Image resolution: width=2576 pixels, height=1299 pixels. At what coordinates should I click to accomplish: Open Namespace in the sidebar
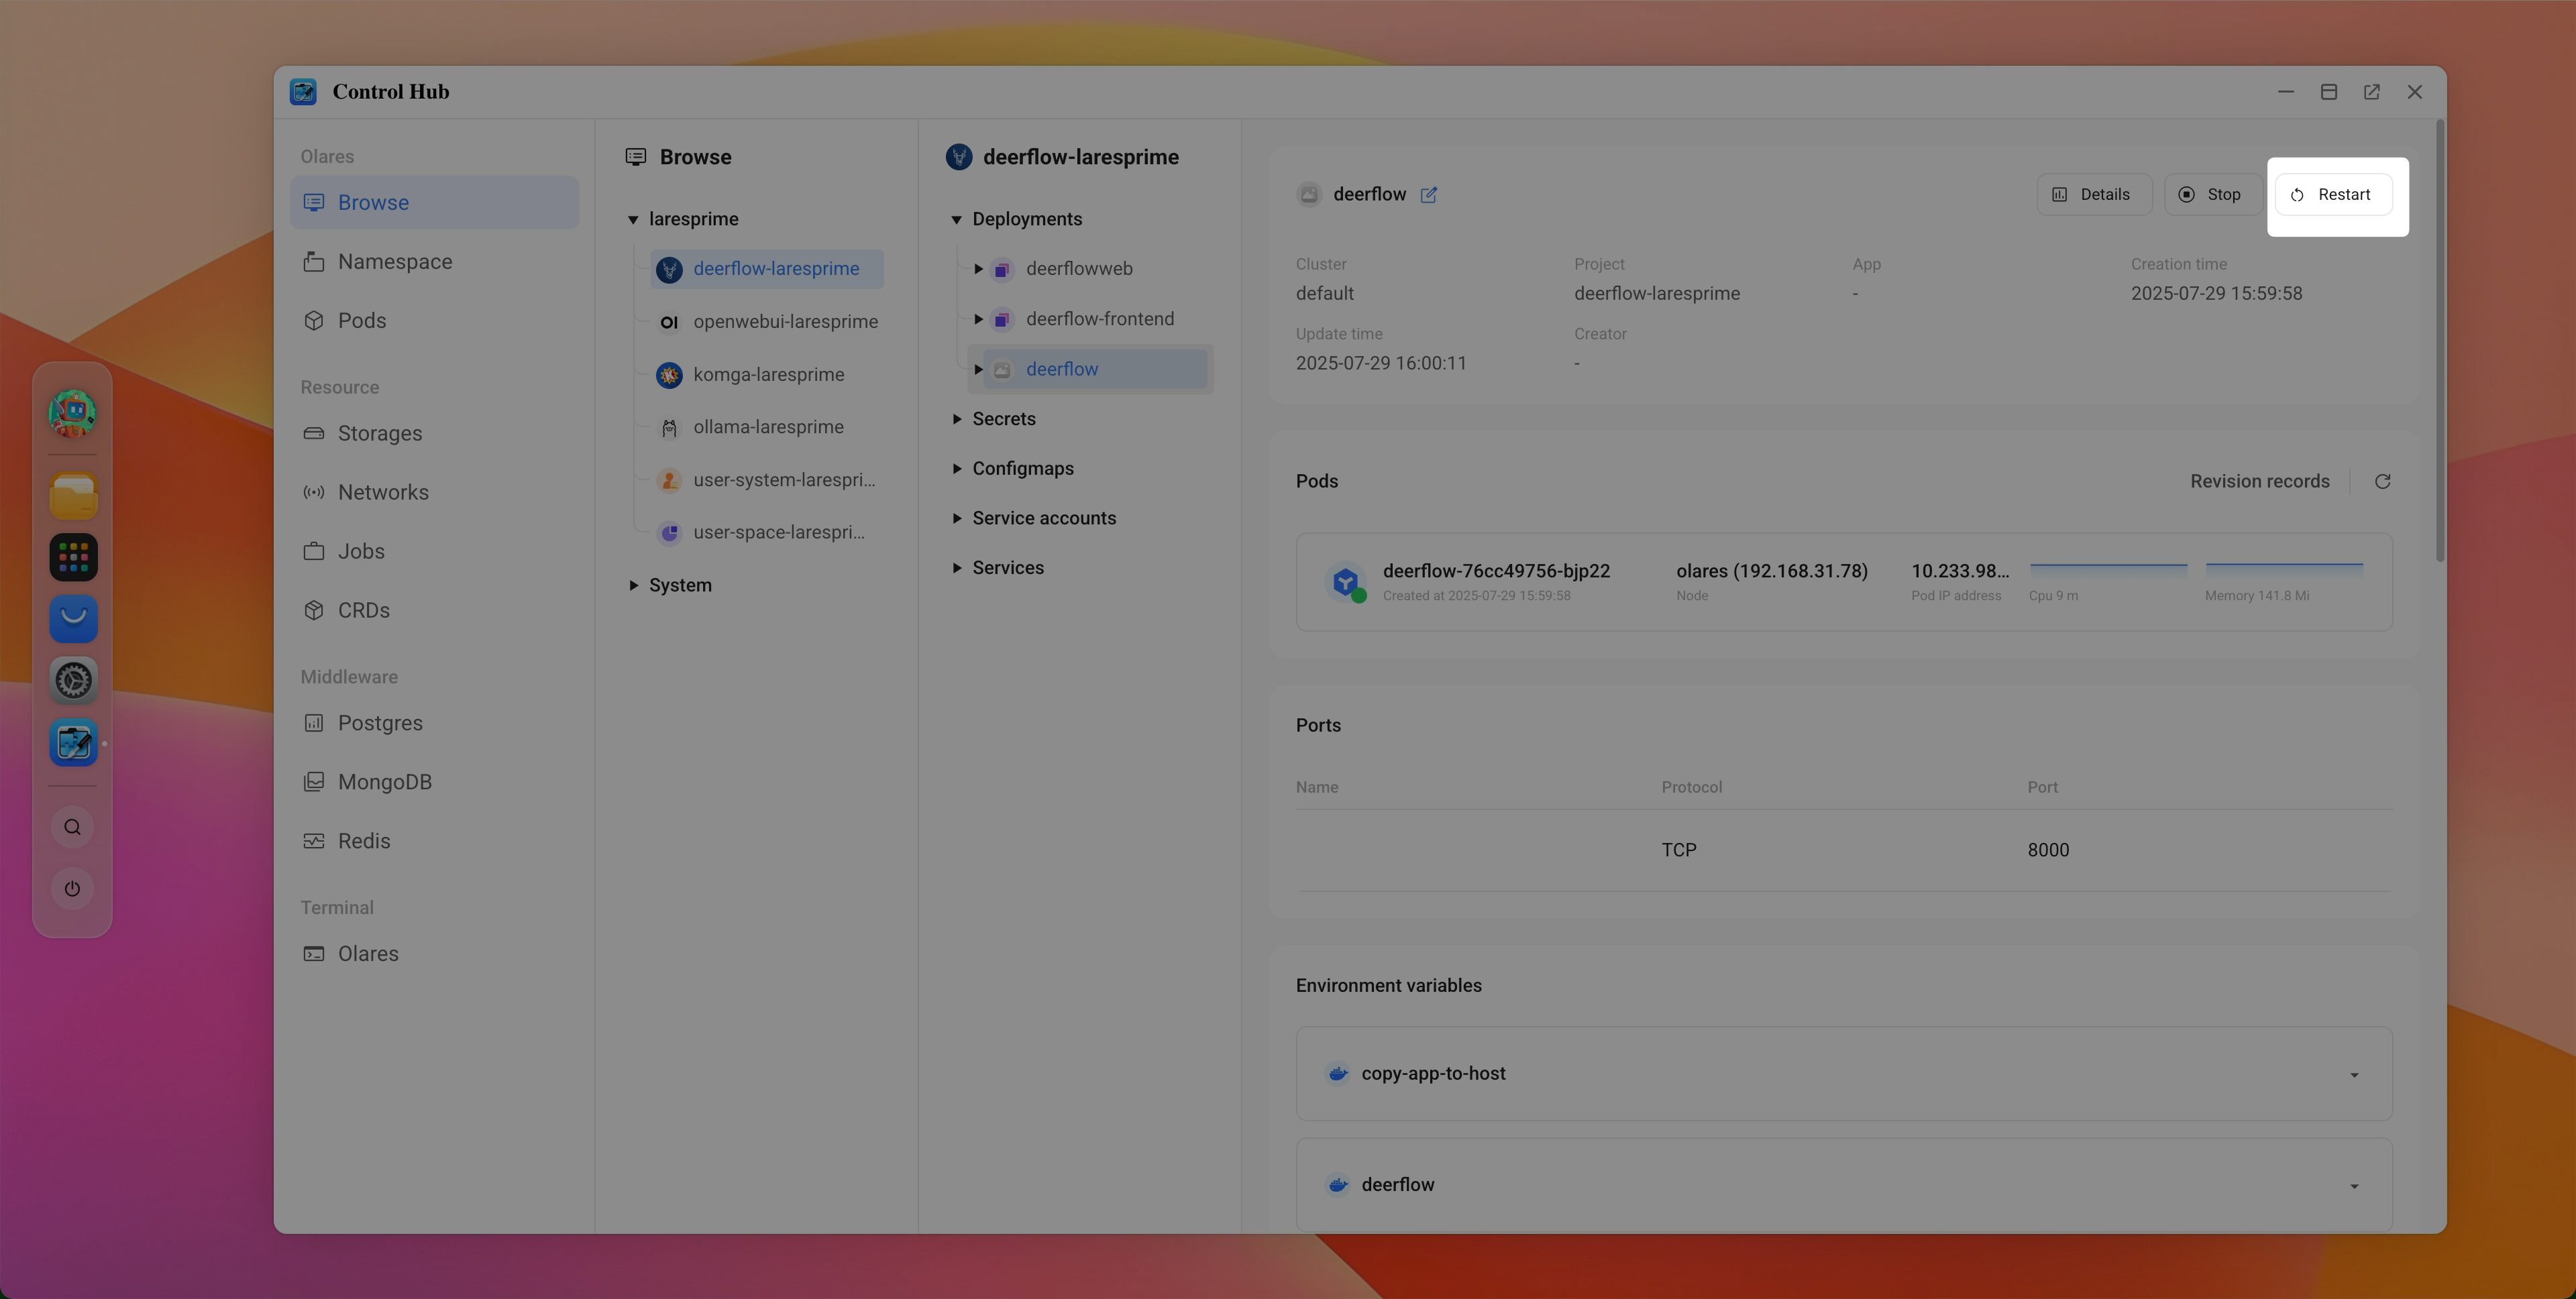point(394,262)
